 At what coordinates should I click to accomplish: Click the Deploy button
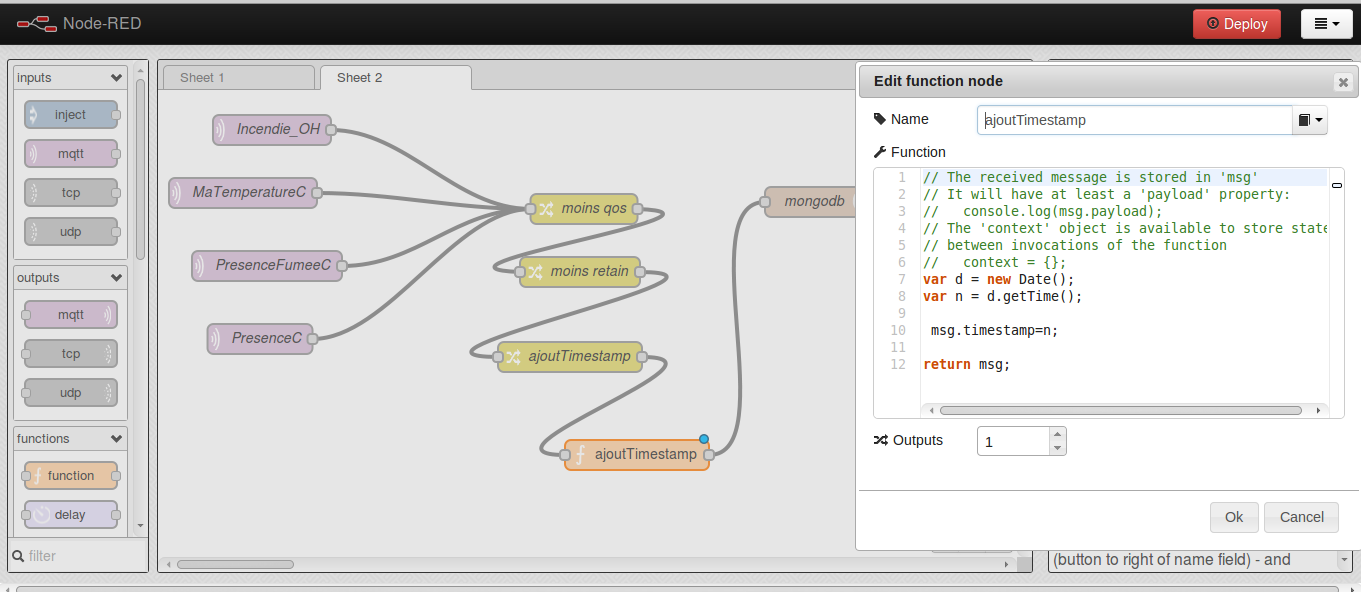(x=1236, y=24)
